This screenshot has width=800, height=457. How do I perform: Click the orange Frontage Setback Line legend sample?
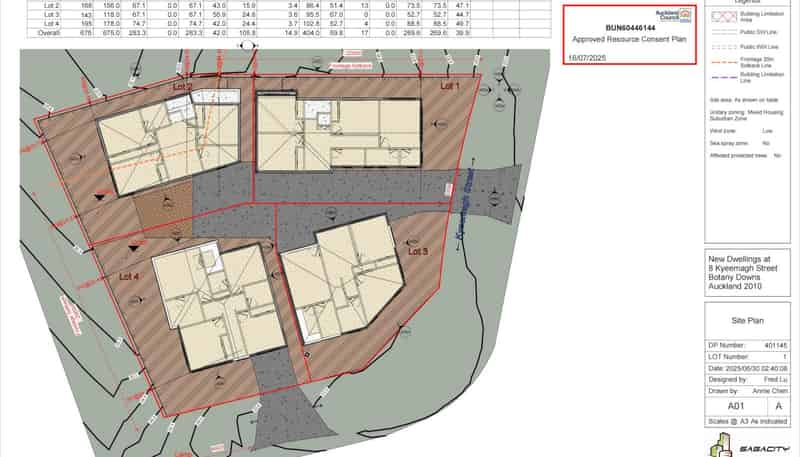[x=724, y=62]
